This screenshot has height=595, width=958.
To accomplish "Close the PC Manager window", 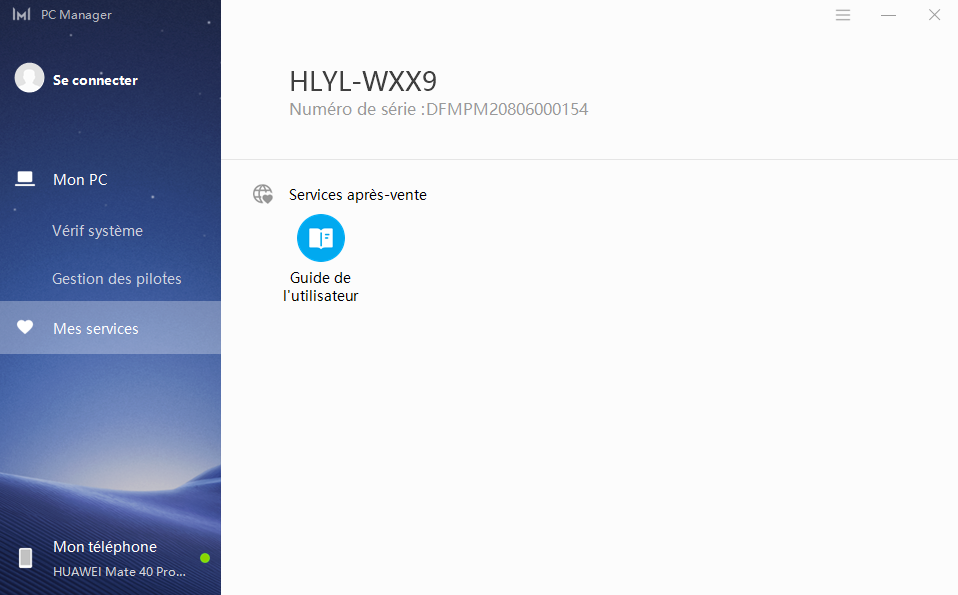I will pyautogui.click(x=934, y=15).
